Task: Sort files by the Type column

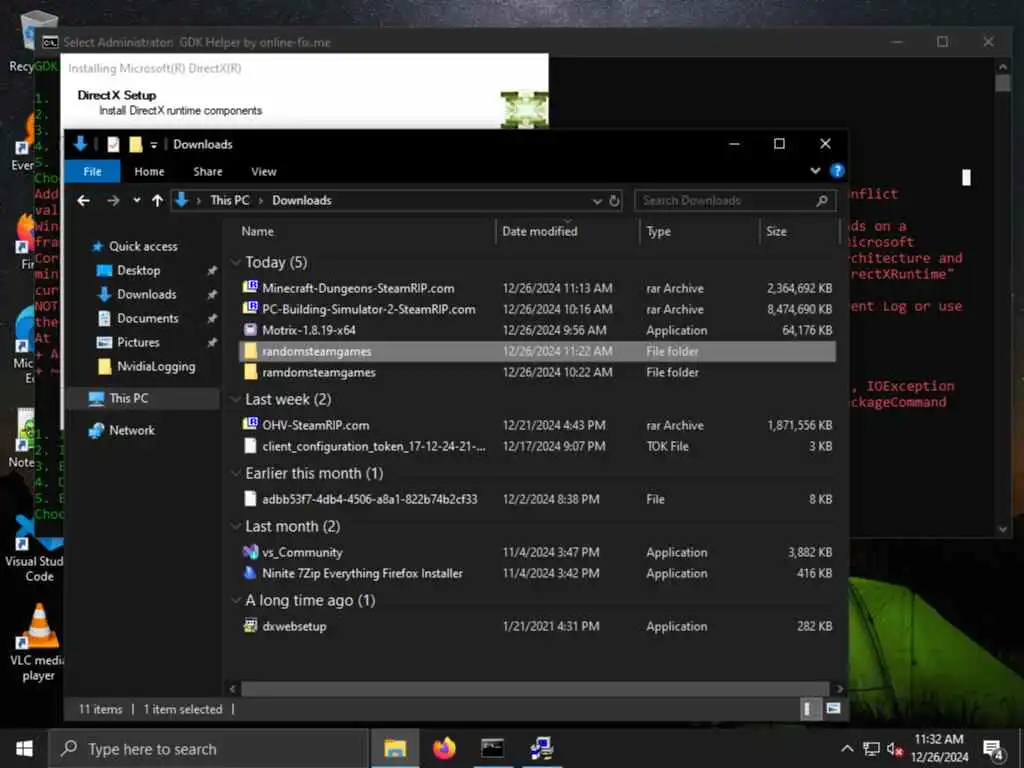Action: [x=658, y=231]
